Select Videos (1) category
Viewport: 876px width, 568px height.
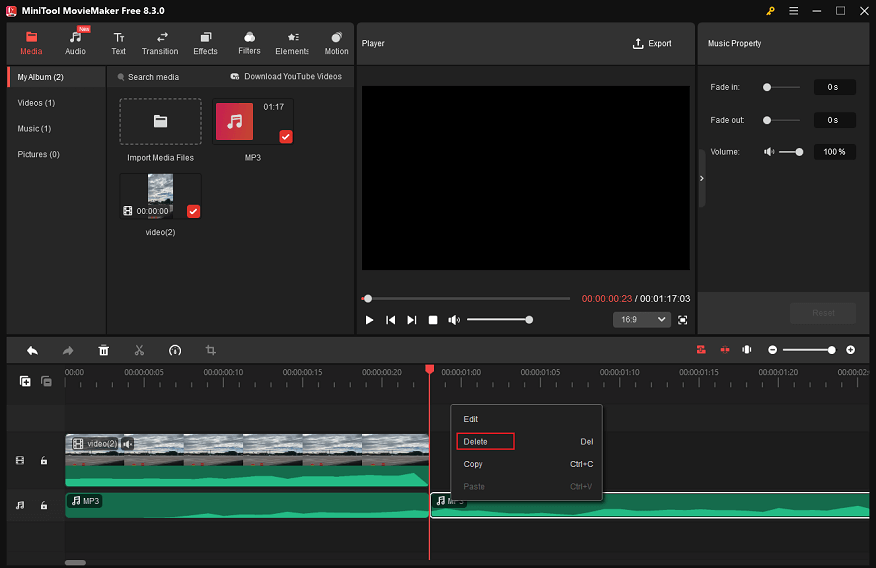pos(36,103)
